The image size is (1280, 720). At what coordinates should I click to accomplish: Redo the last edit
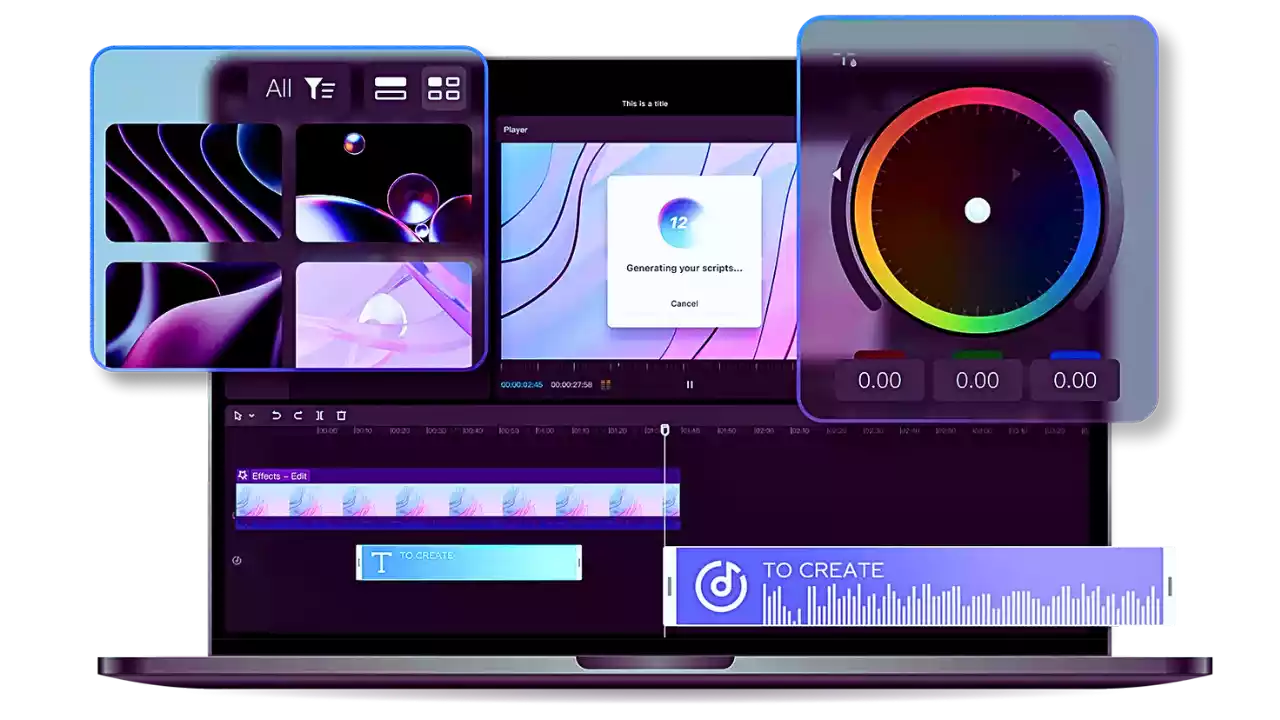point(298,414)
